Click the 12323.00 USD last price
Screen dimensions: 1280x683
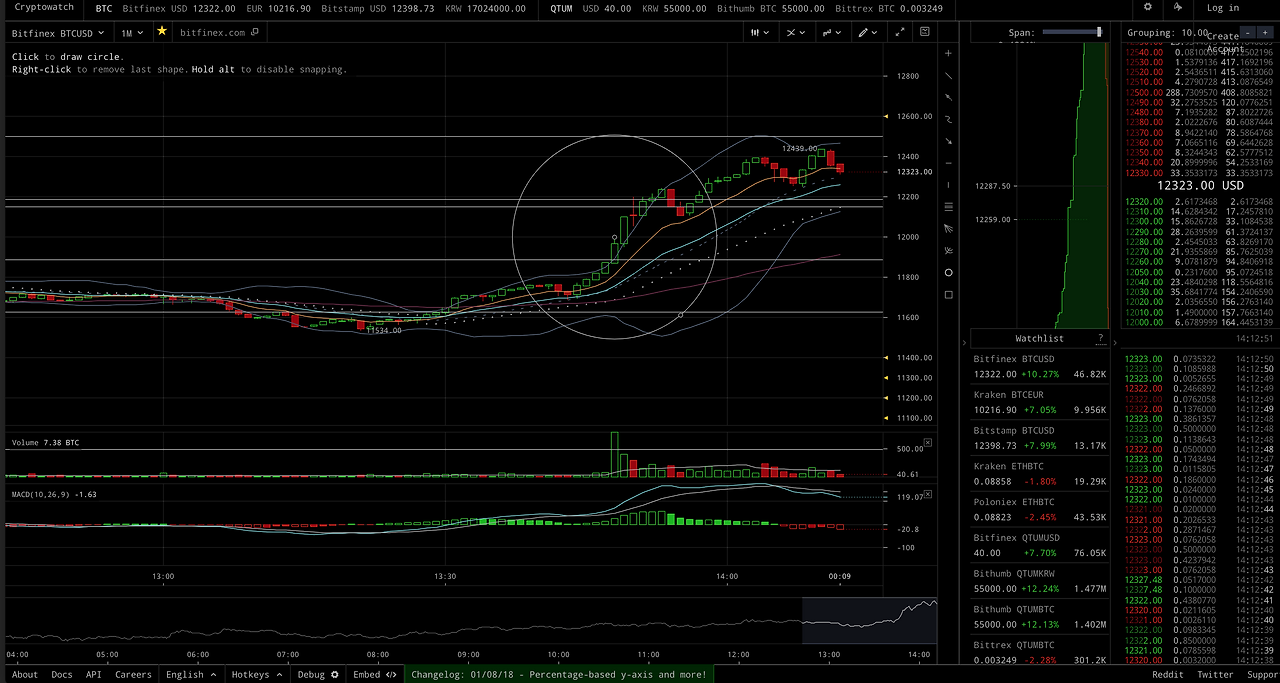1199,185
